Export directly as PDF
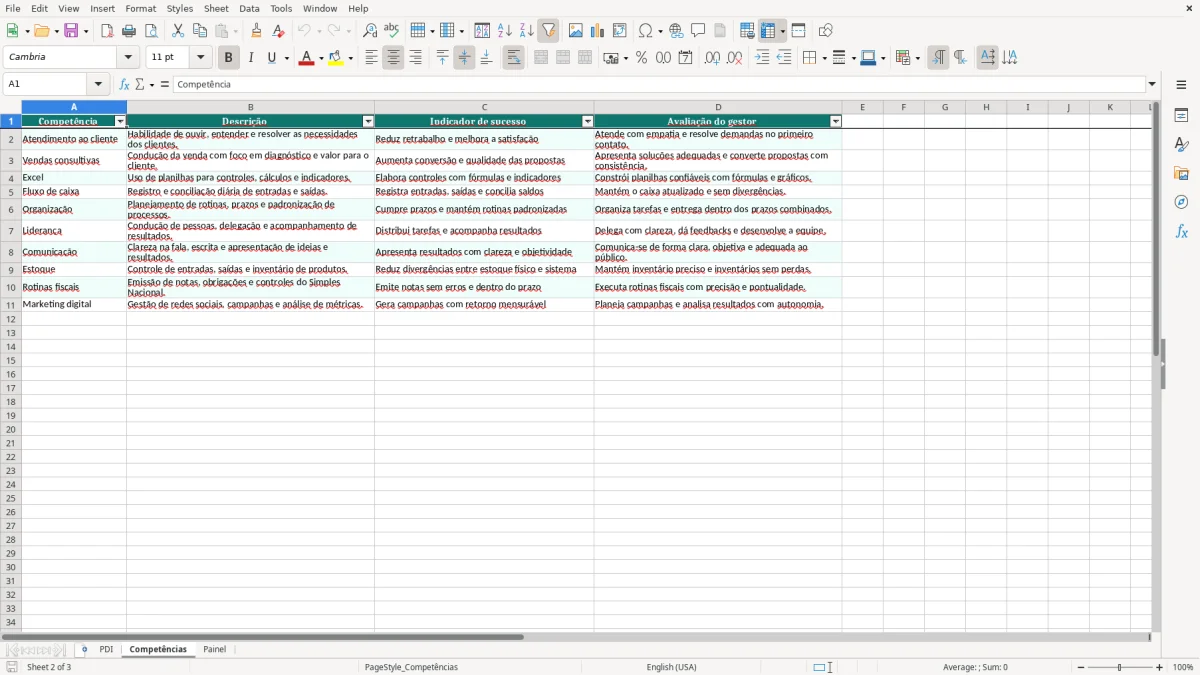This screenshot has height=675, width=1200. (107, 31)
